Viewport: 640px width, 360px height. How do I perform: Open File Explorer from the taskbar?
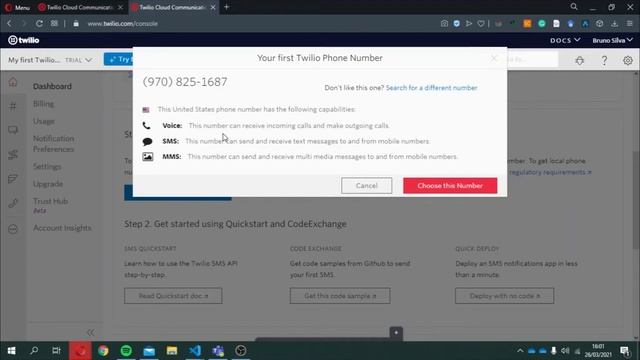point(172,351)
